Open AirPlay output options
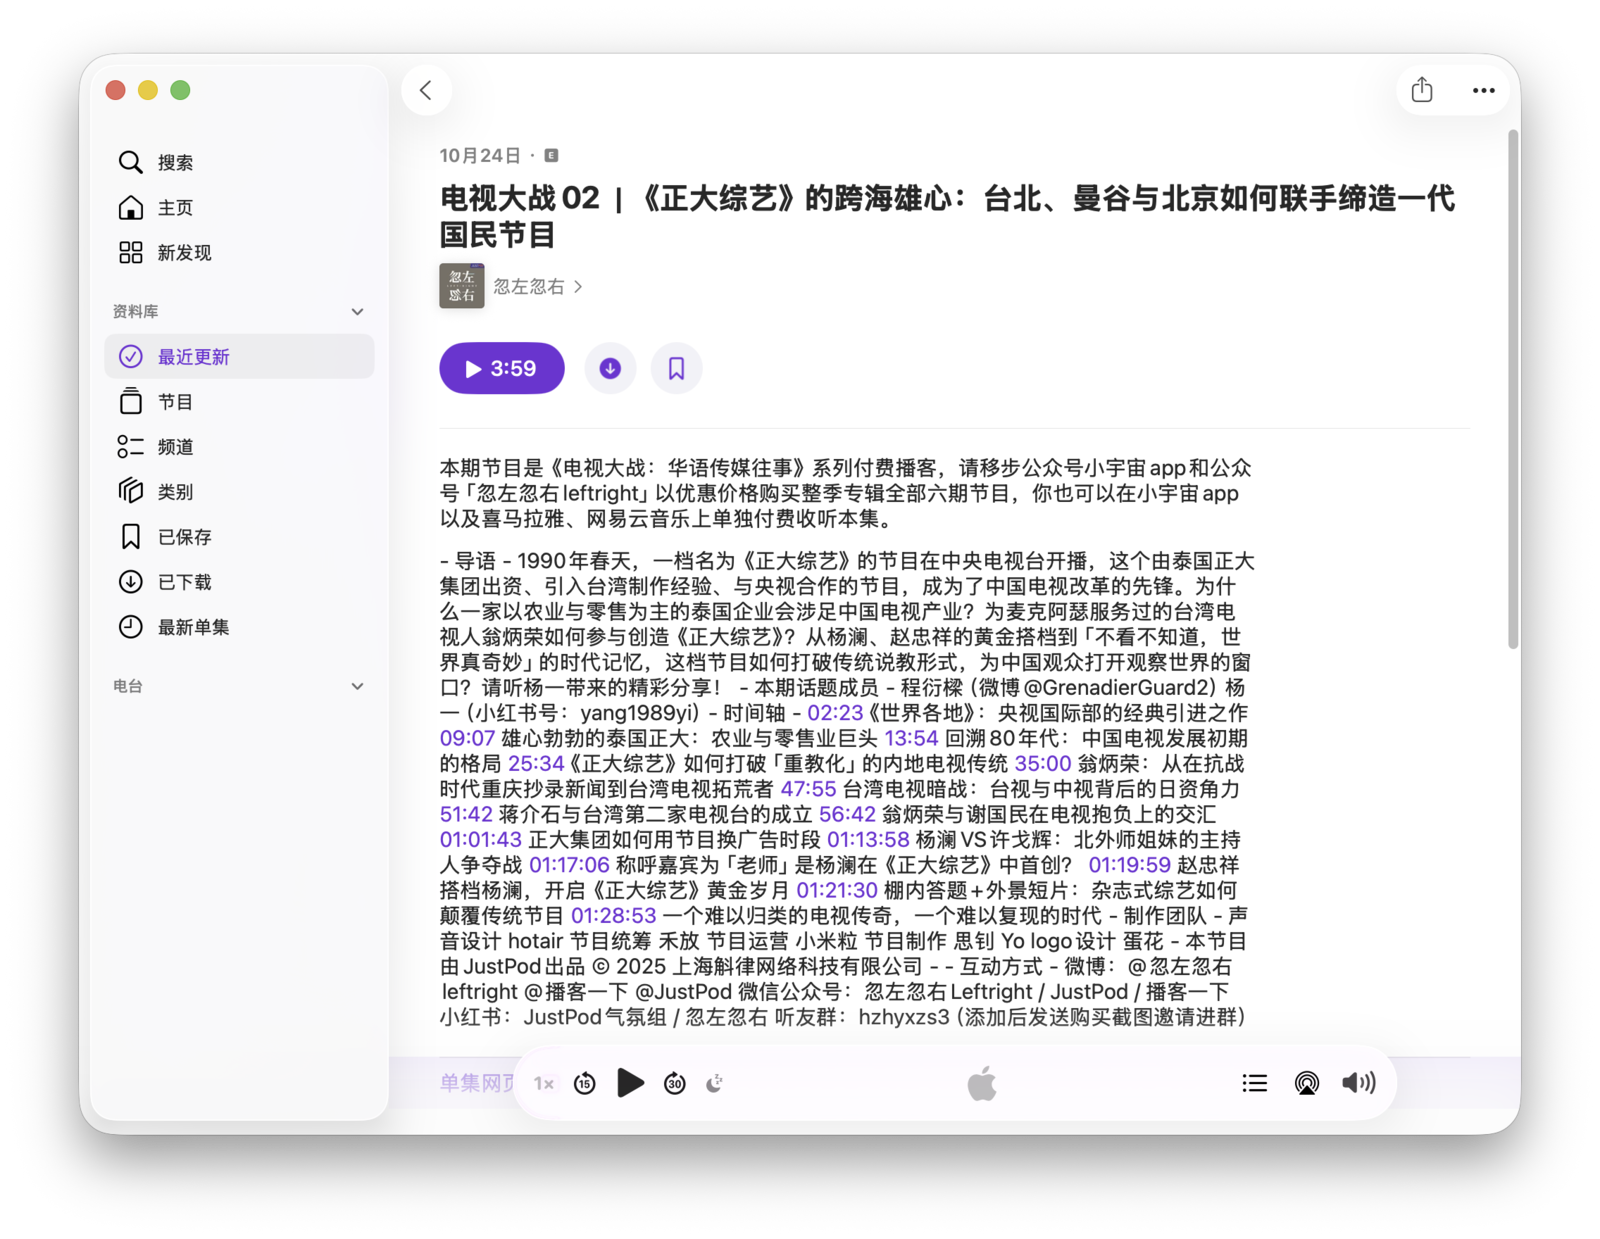Screen dimensions: 1600x1239 (1306, 1083)
